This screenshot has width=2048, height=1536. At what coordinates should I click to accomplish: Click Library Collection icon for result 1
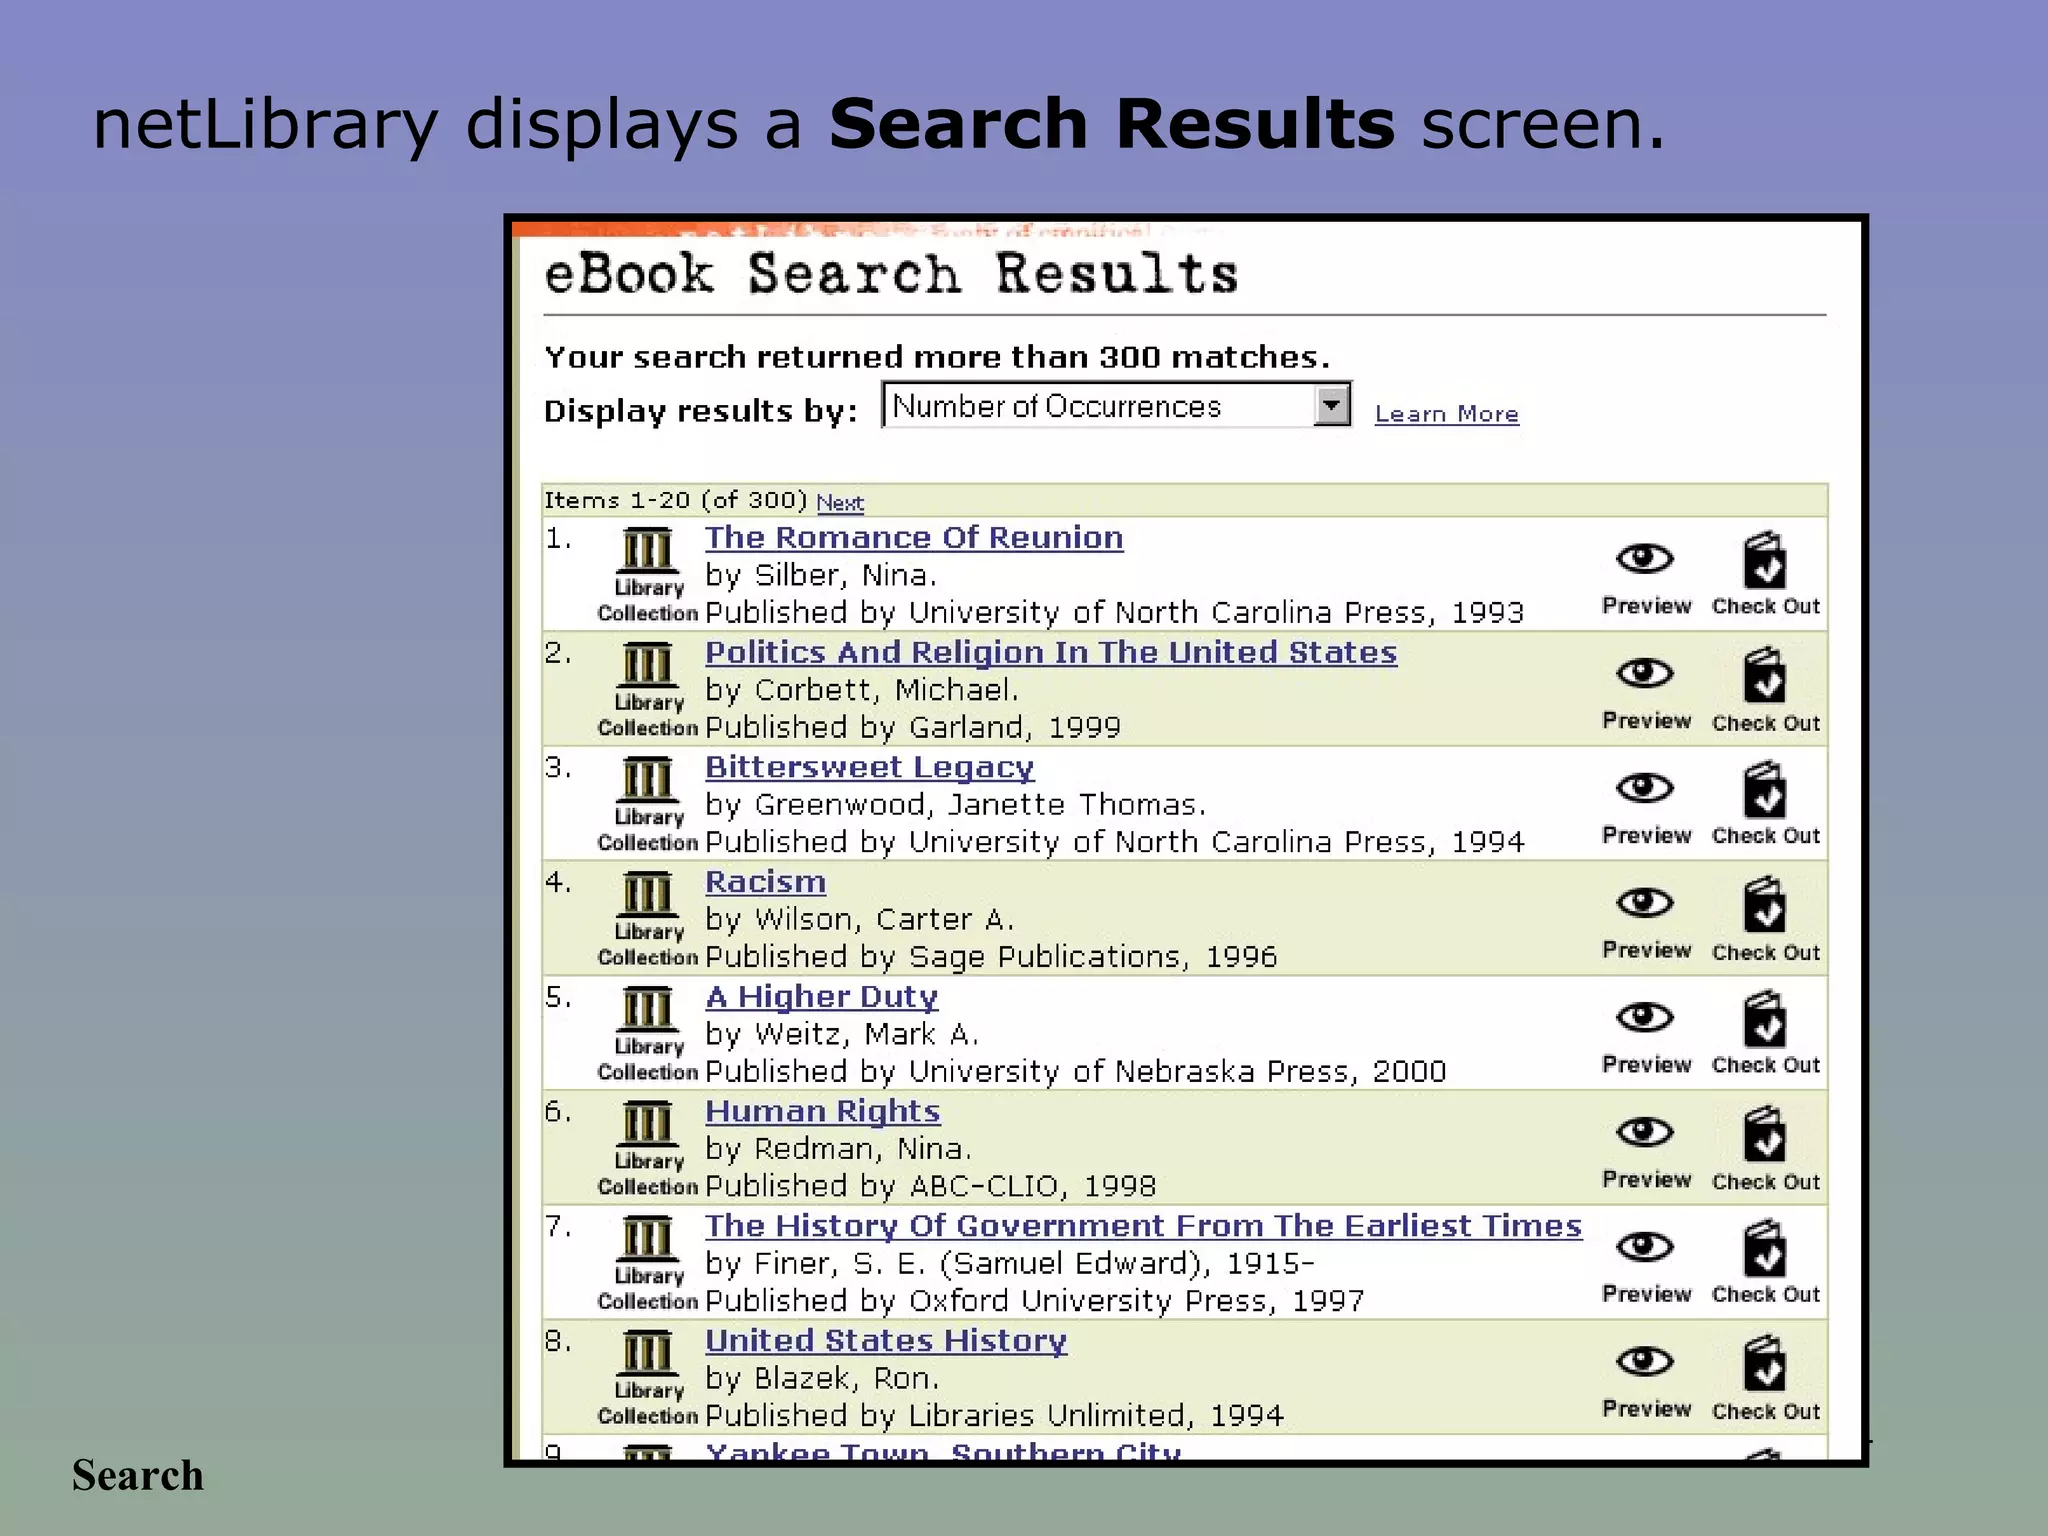(647, 575)
